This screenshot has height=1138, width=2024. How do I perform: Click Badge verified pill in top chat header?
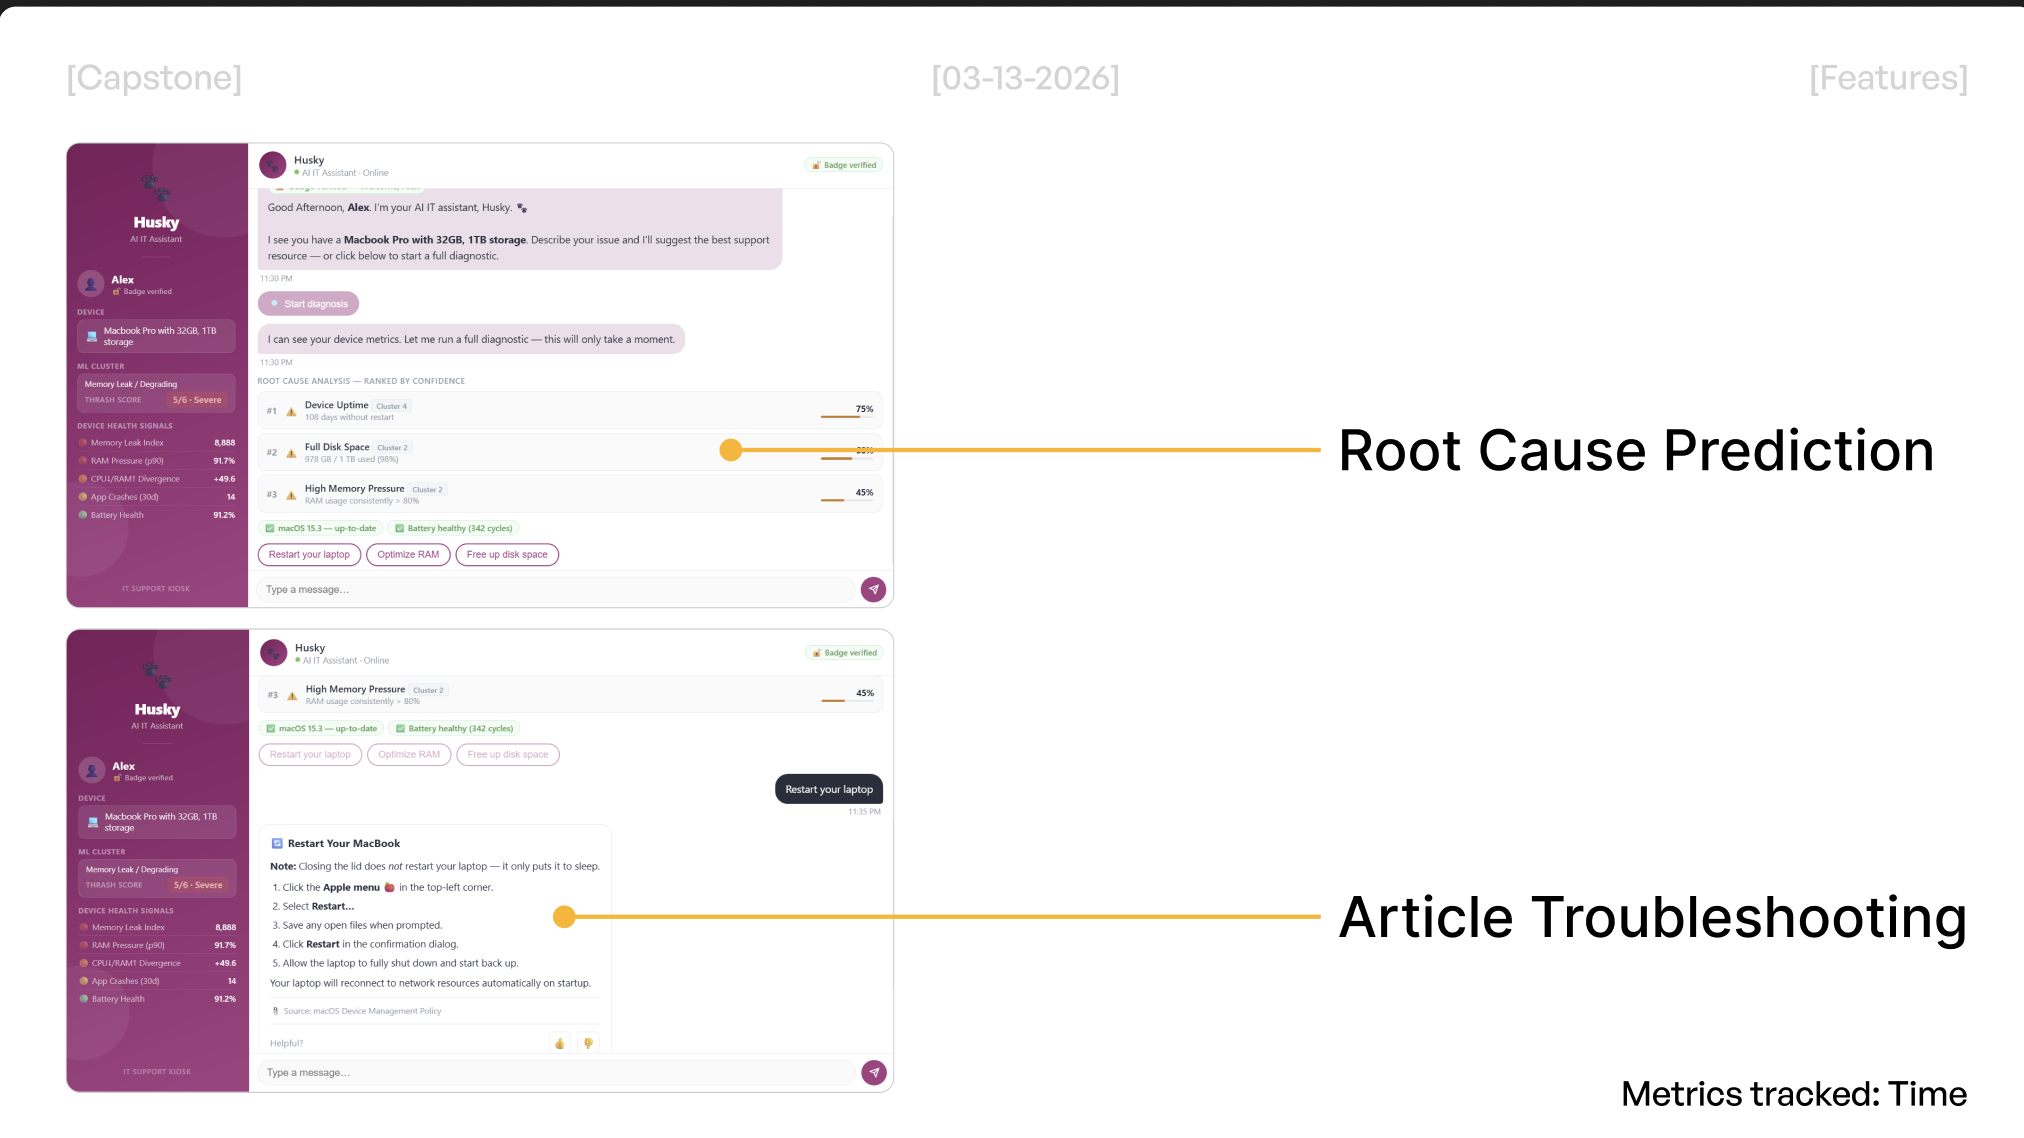click(844, 165)
